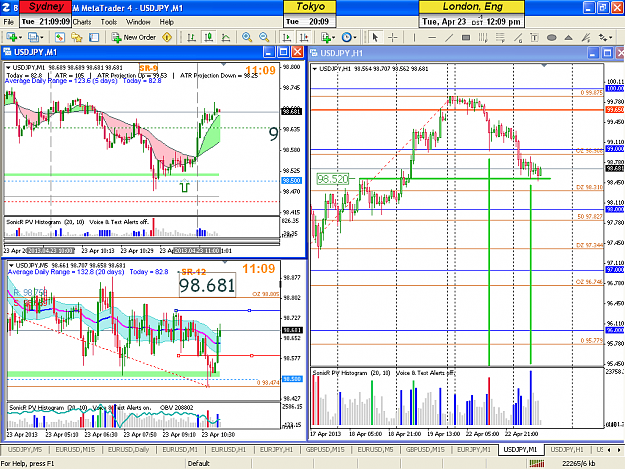Select the crosshair tool
Image resolution: width=625 pixels, height=469 pixels.
[393, 37]
